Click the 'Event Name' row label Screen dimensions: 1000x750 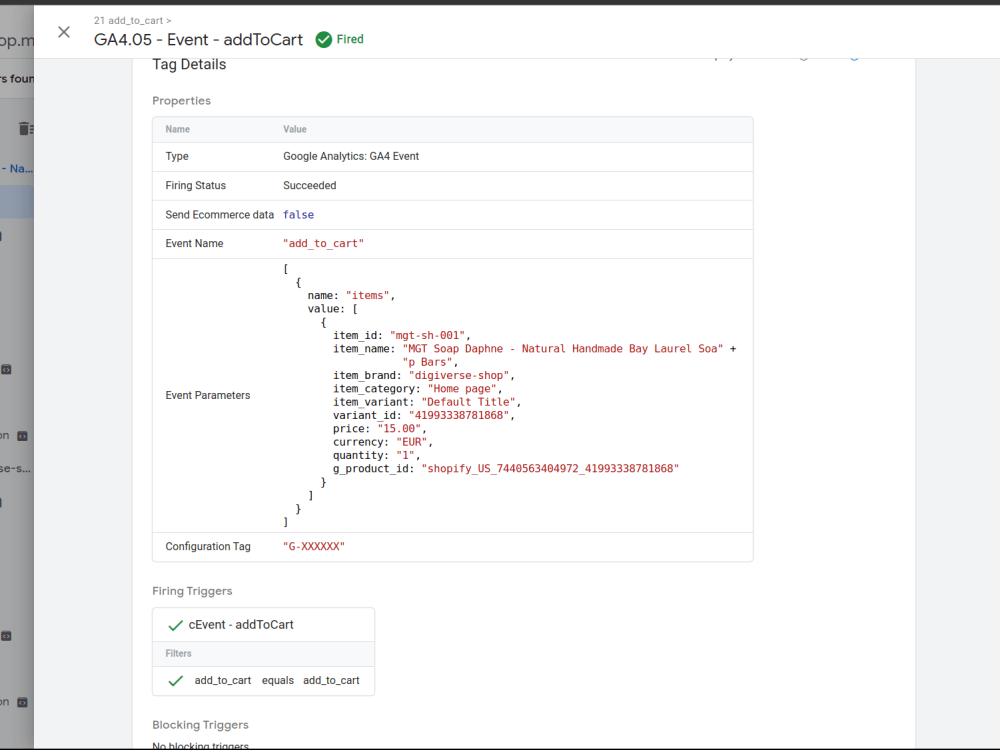pos(194,244)
